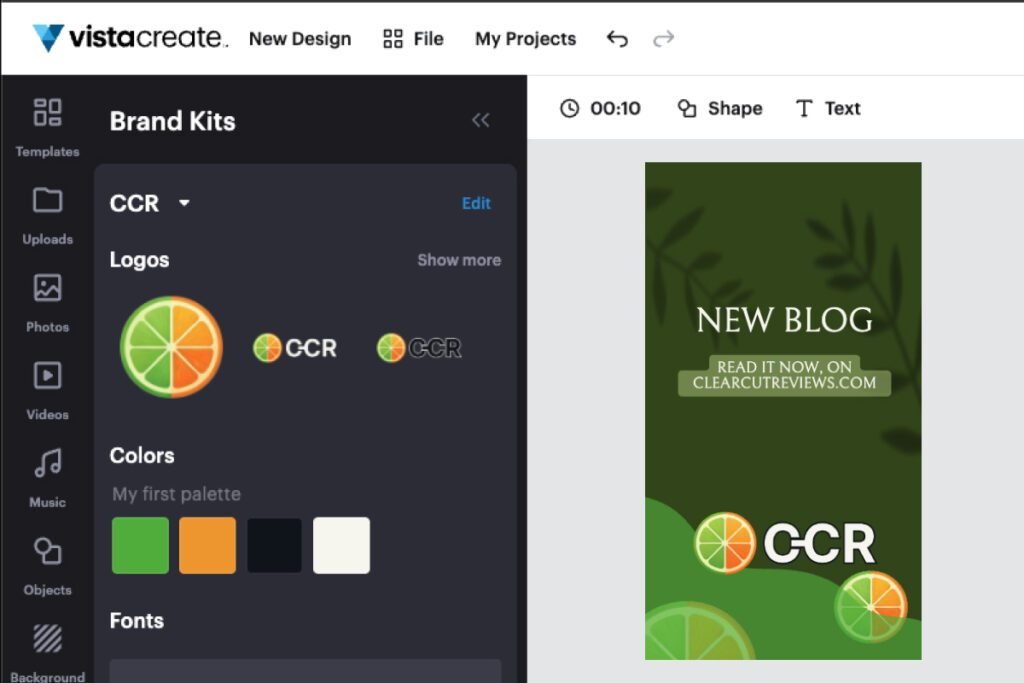Open the Photos sidebar panel

[48, 303]
